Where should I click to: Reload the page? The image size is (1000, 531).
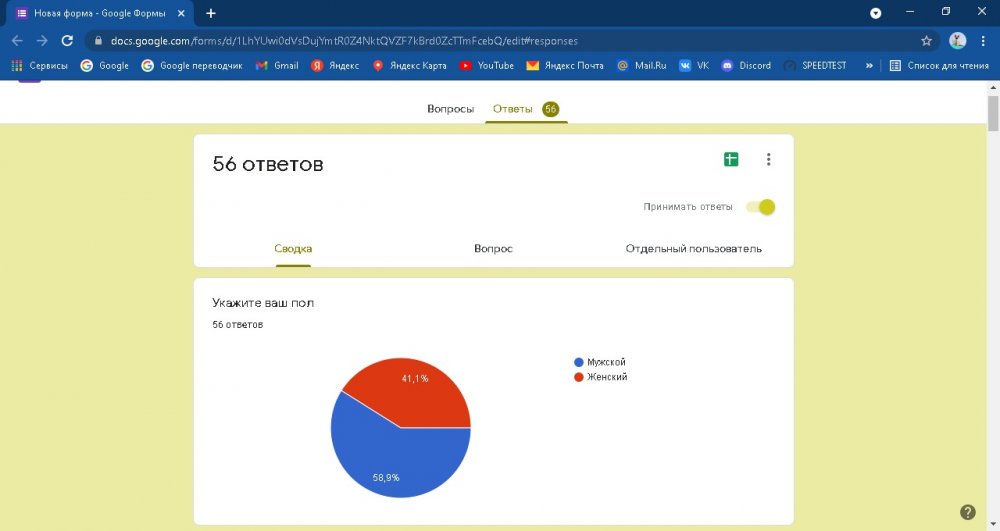pos(67,41)
